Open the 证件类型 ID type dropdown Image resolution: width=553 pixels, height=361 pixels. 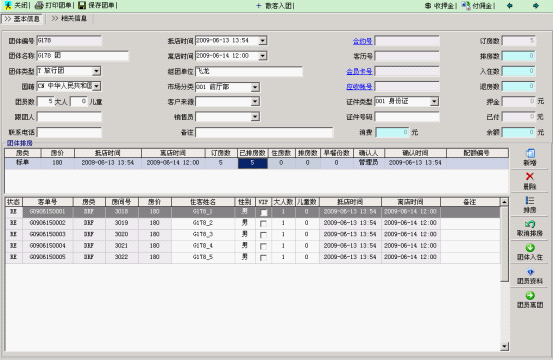pyautogui.click(x=434, y=102)
